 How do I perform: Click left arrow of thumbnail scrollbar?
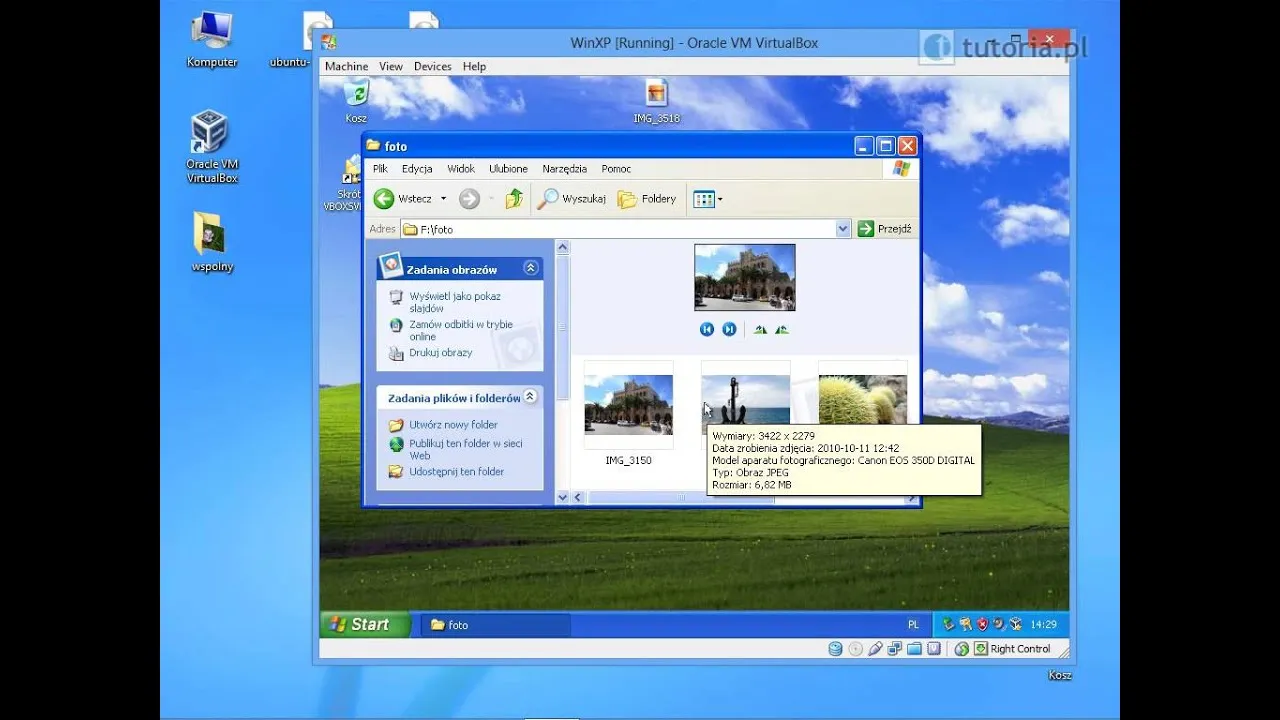pyautogui.click(x=578, y=497)
